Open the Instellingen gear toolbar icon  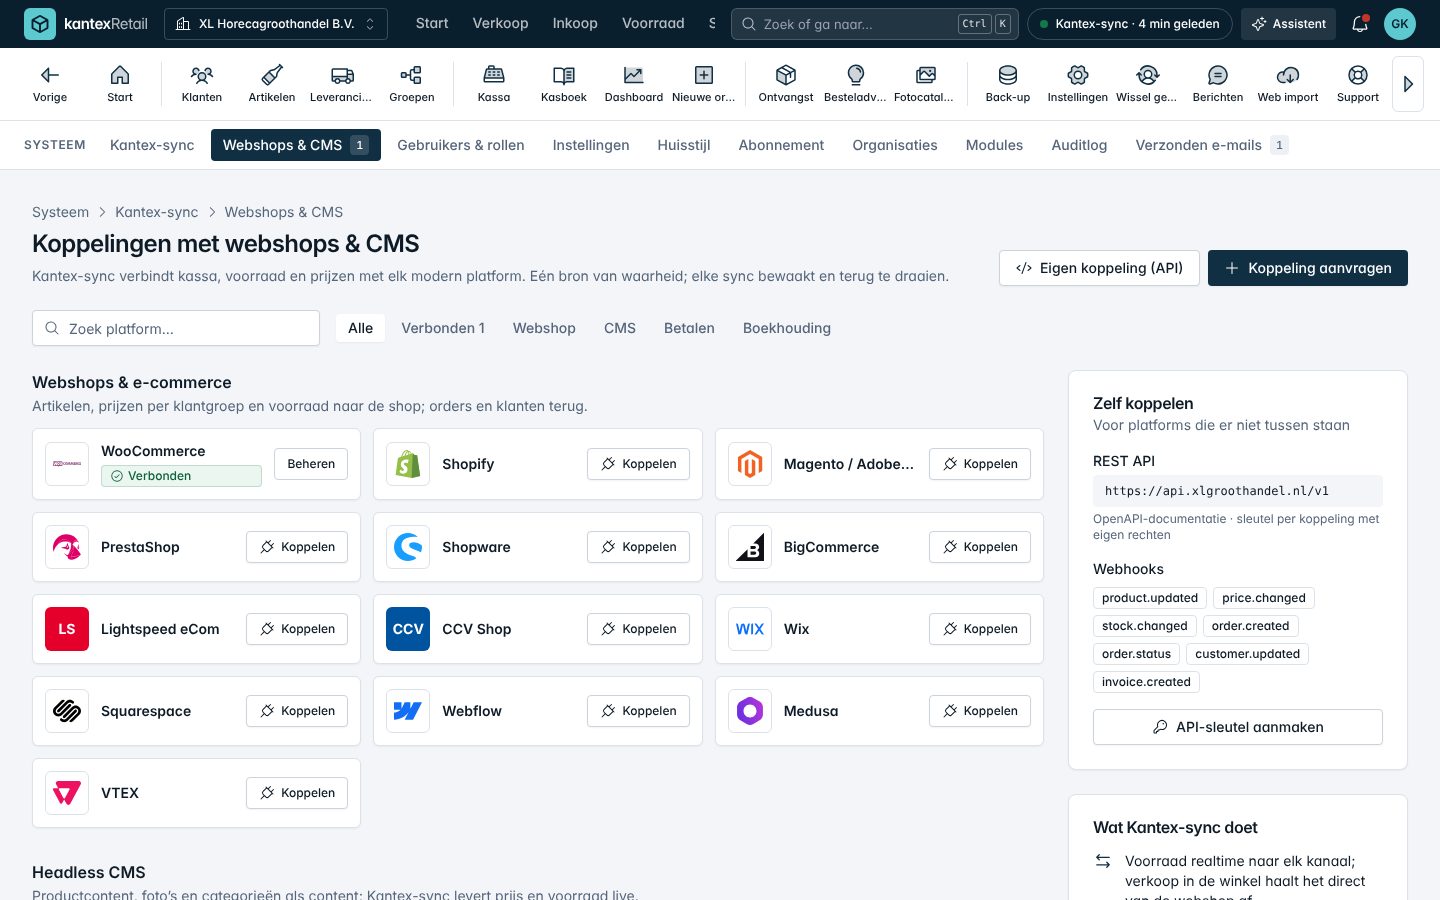[x=1078, y=84]
